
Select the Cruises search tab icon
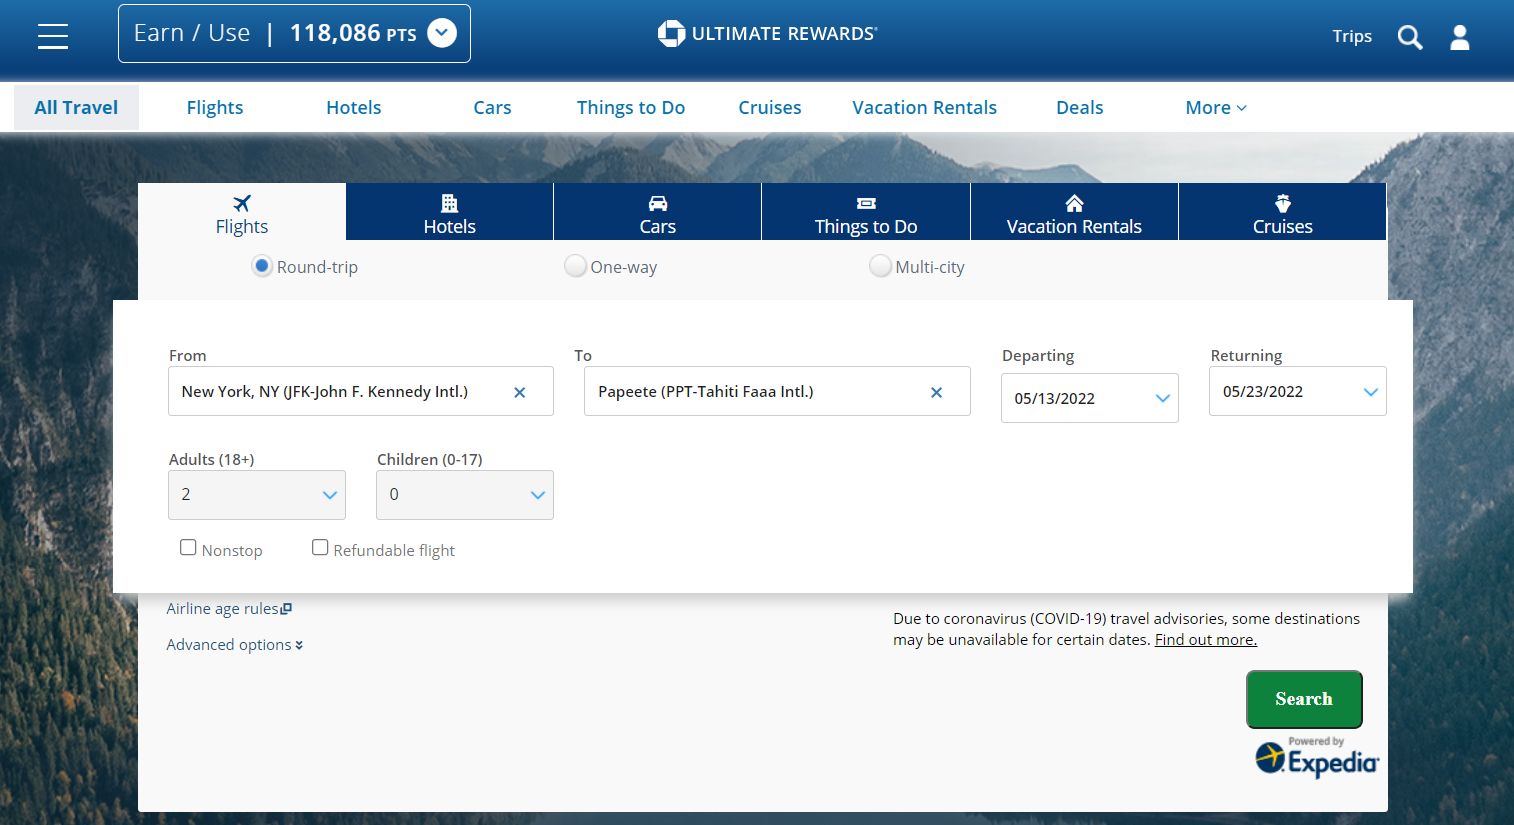1282,203
